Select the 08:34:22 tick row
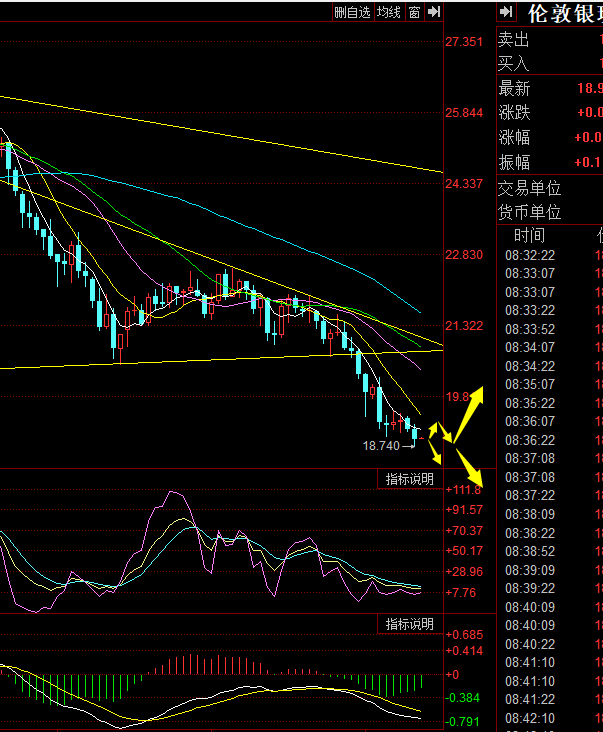This screenshot has height=732, width=603. coord(550,366)
